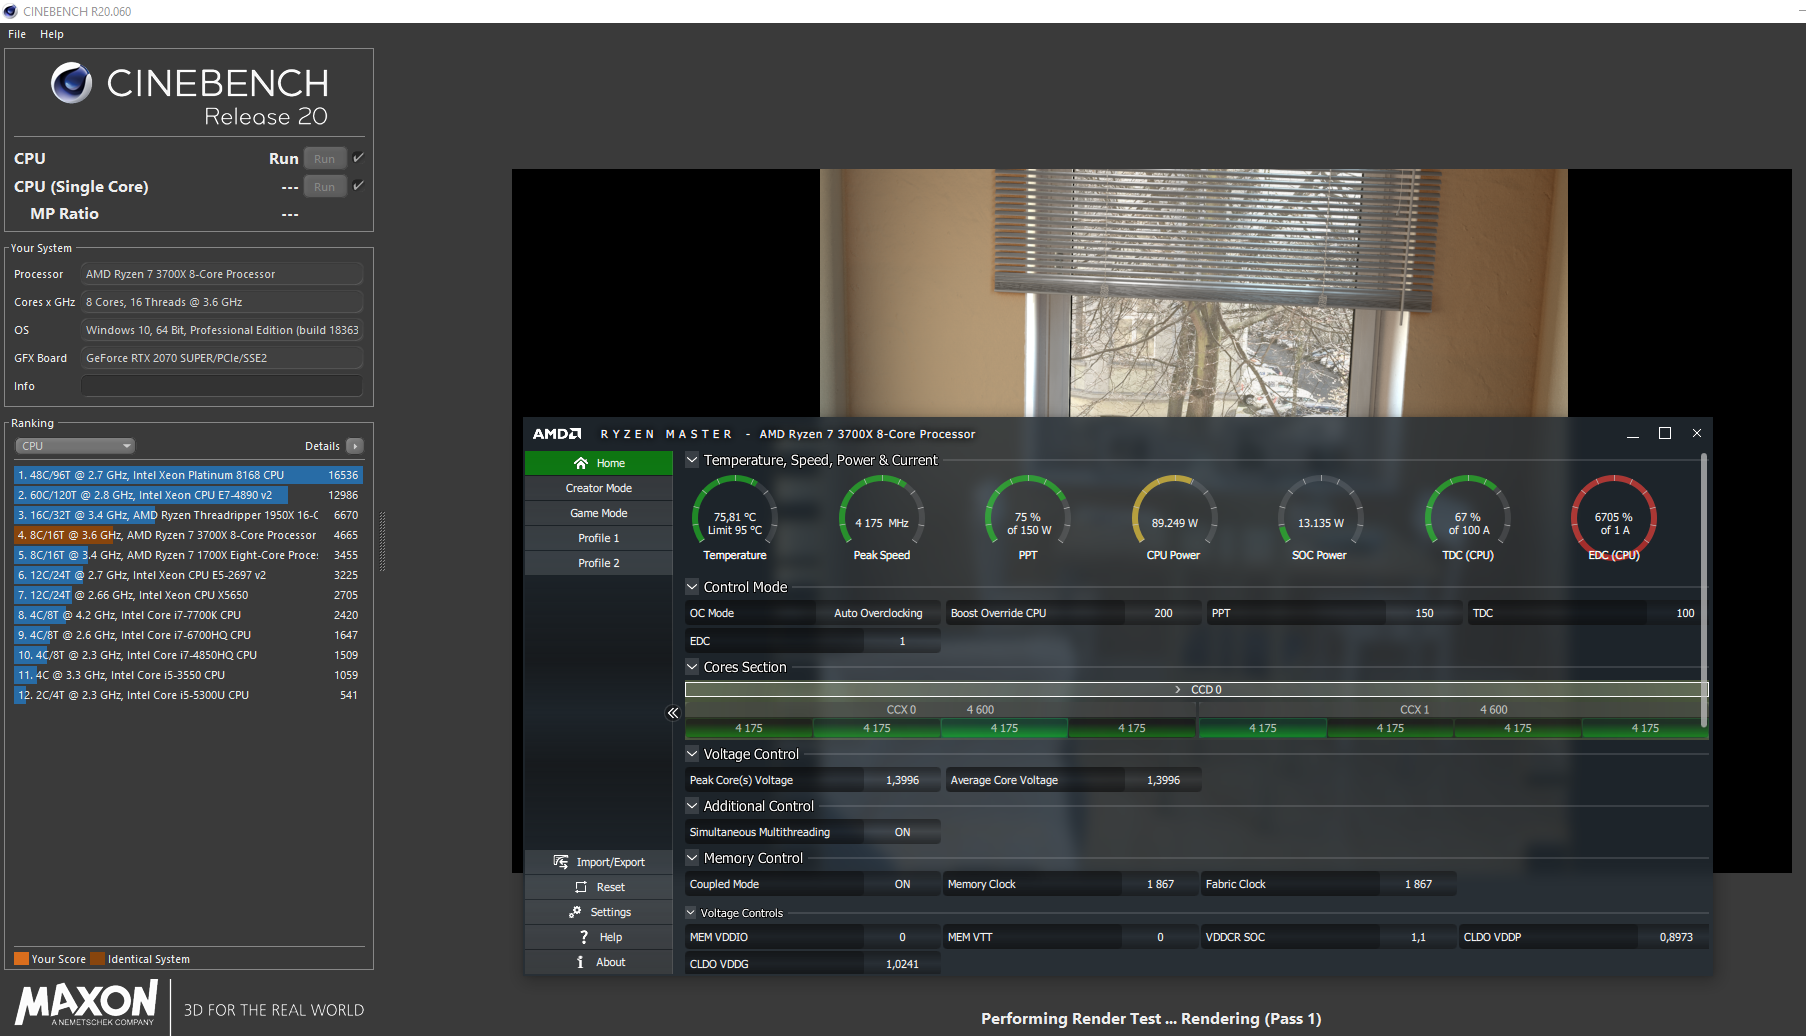This screenshot has width=1806, height=1036.
Task: Click the Boost Override CPU value 200
Action: coord(1163,613)
